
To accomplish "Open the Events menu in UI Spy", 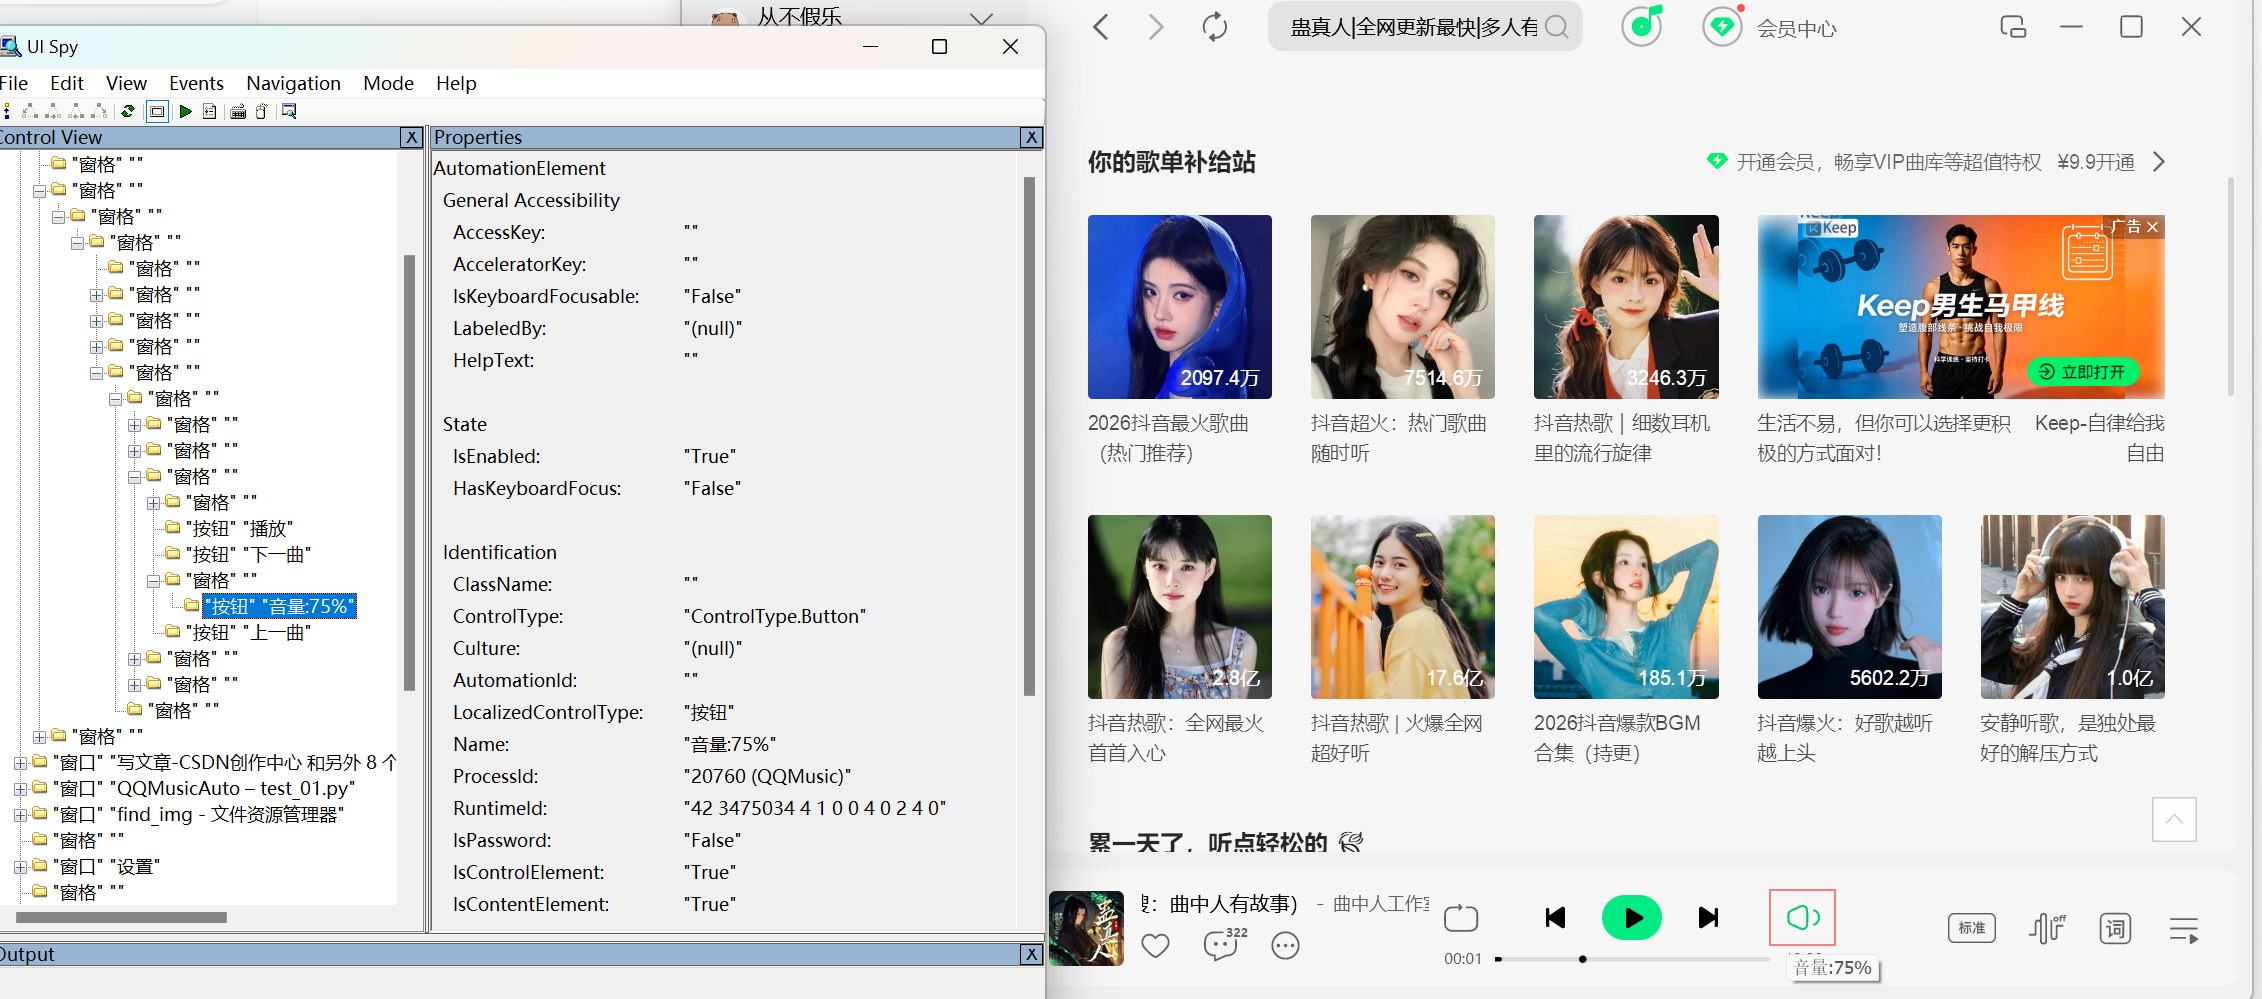I will click(x=196, y=83).
